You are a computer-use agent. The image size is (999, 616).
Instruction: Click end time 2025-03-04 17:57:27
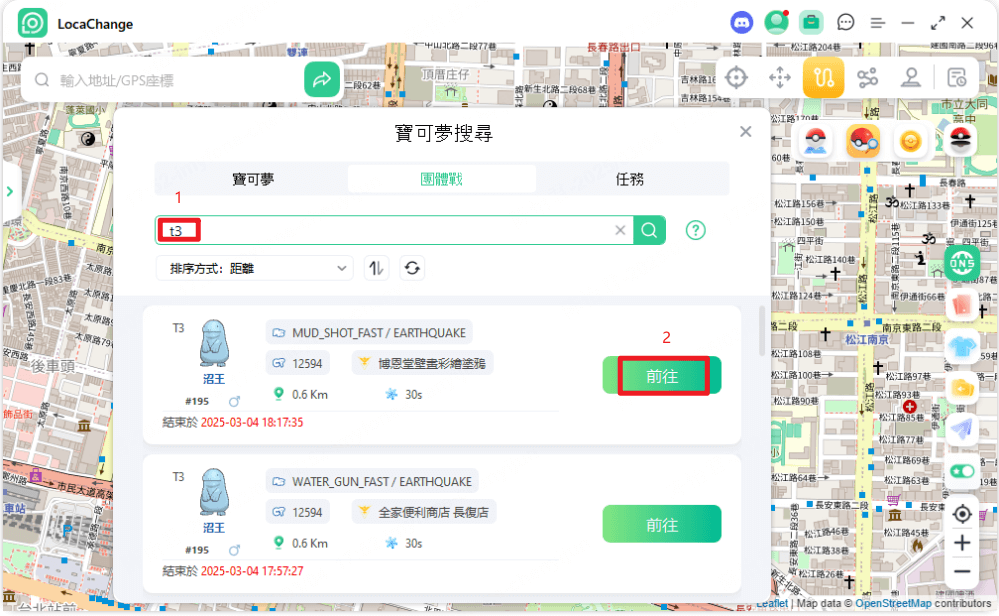(252, 571)
